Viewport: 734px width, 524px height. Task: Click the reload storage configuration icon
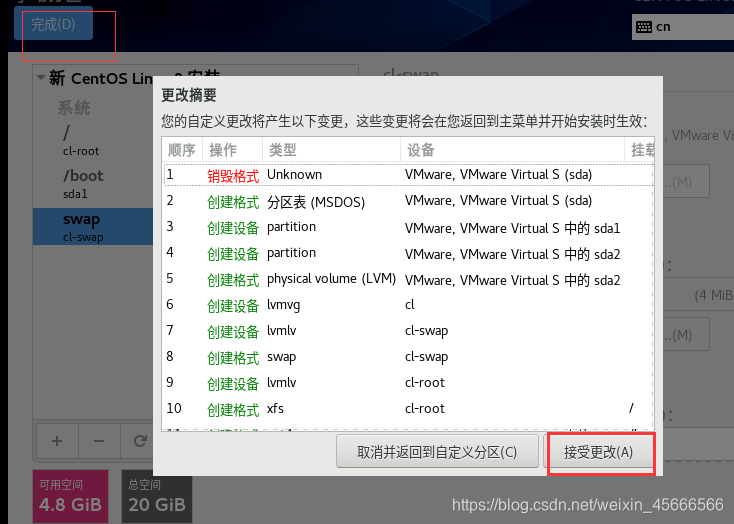point(139,441)
